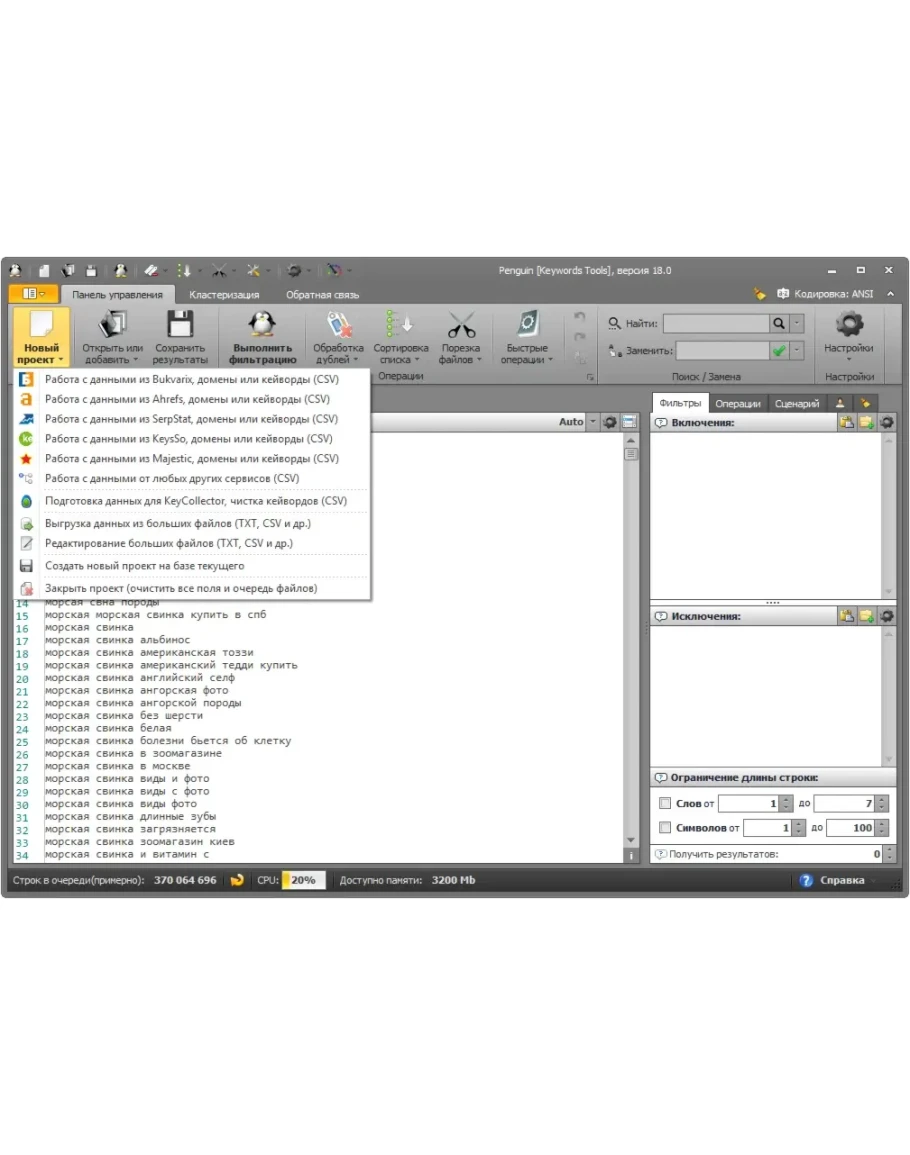Viewport: 910px width, 1155px height.
Task: Click the Сохранить результаты floppy disk icon
Action: coord(180,324)
